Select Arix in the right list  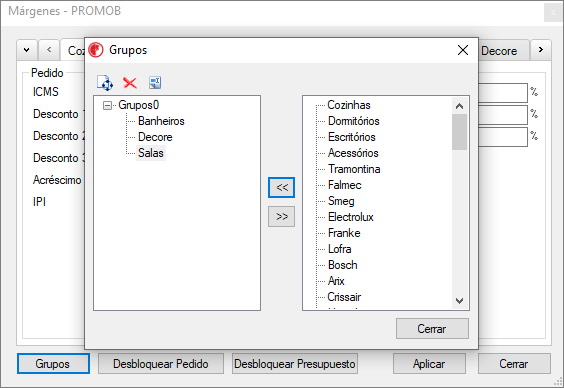(336, 281)
